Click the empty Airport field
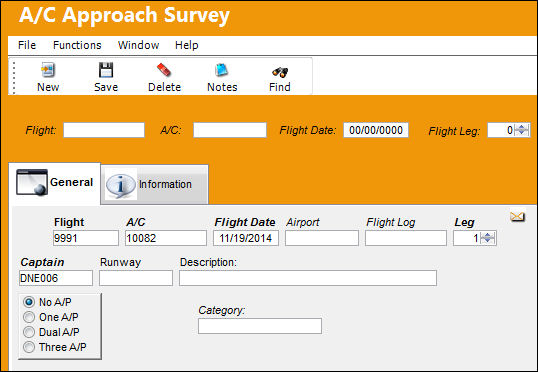Image resolution: width=538 pixels, height=372 pixels. tap(322, 238)
